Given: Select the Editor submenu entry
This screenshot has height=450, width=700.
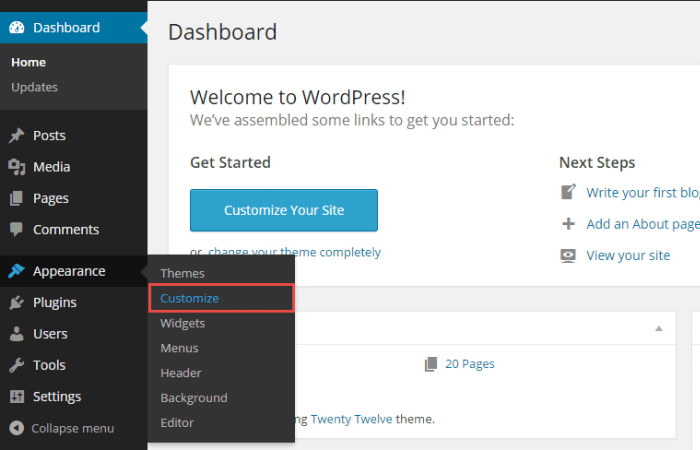Looking at the screenshot, I should pyautogui.click(x=177, y=423).
